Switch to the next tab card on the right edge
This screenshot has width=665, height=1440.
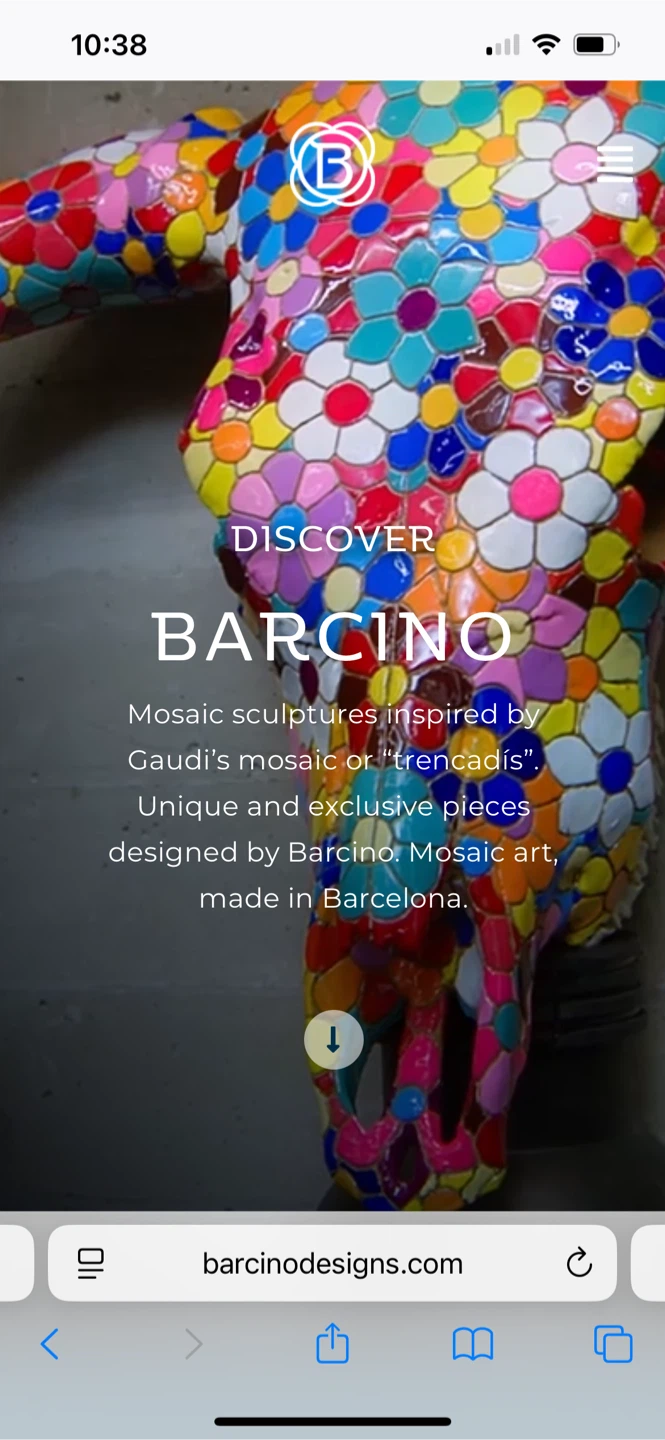(x=649, y=1263)
